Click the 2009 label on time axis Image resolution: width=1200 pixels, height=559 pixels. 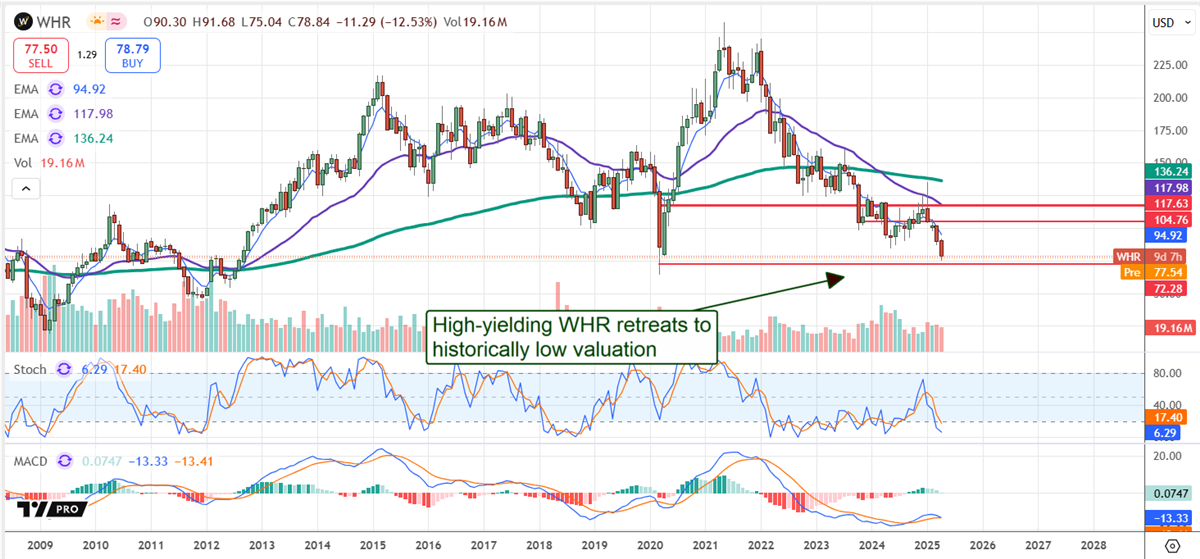(39, 544)
